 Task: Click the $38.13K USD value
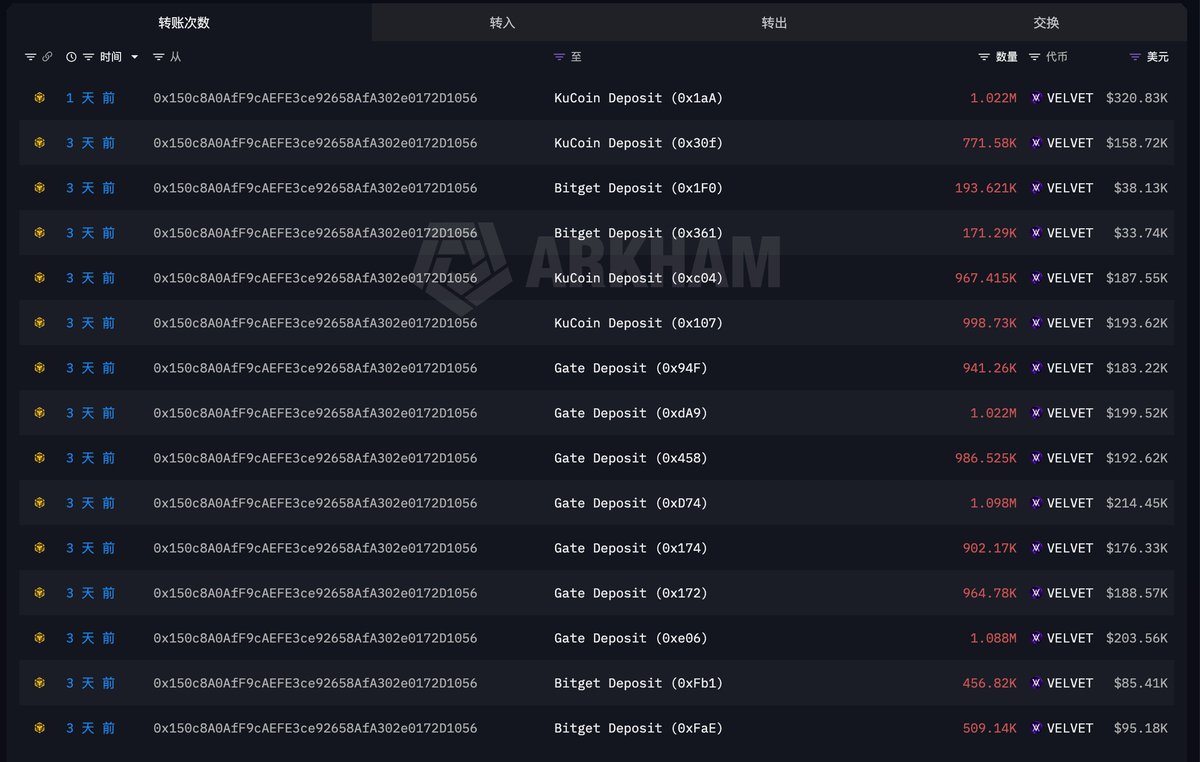coord(1141,188)
